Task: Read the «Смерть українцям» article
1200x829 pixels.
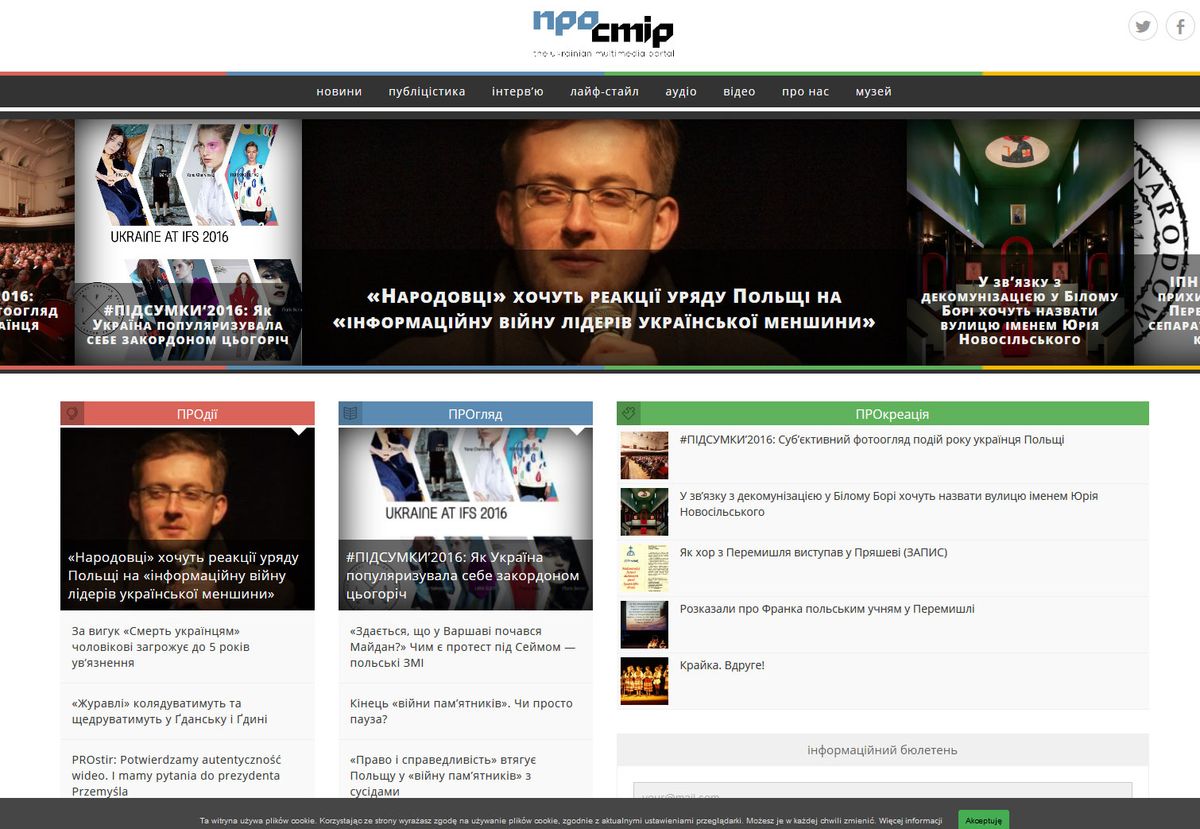Action: (x=161, y=647)
